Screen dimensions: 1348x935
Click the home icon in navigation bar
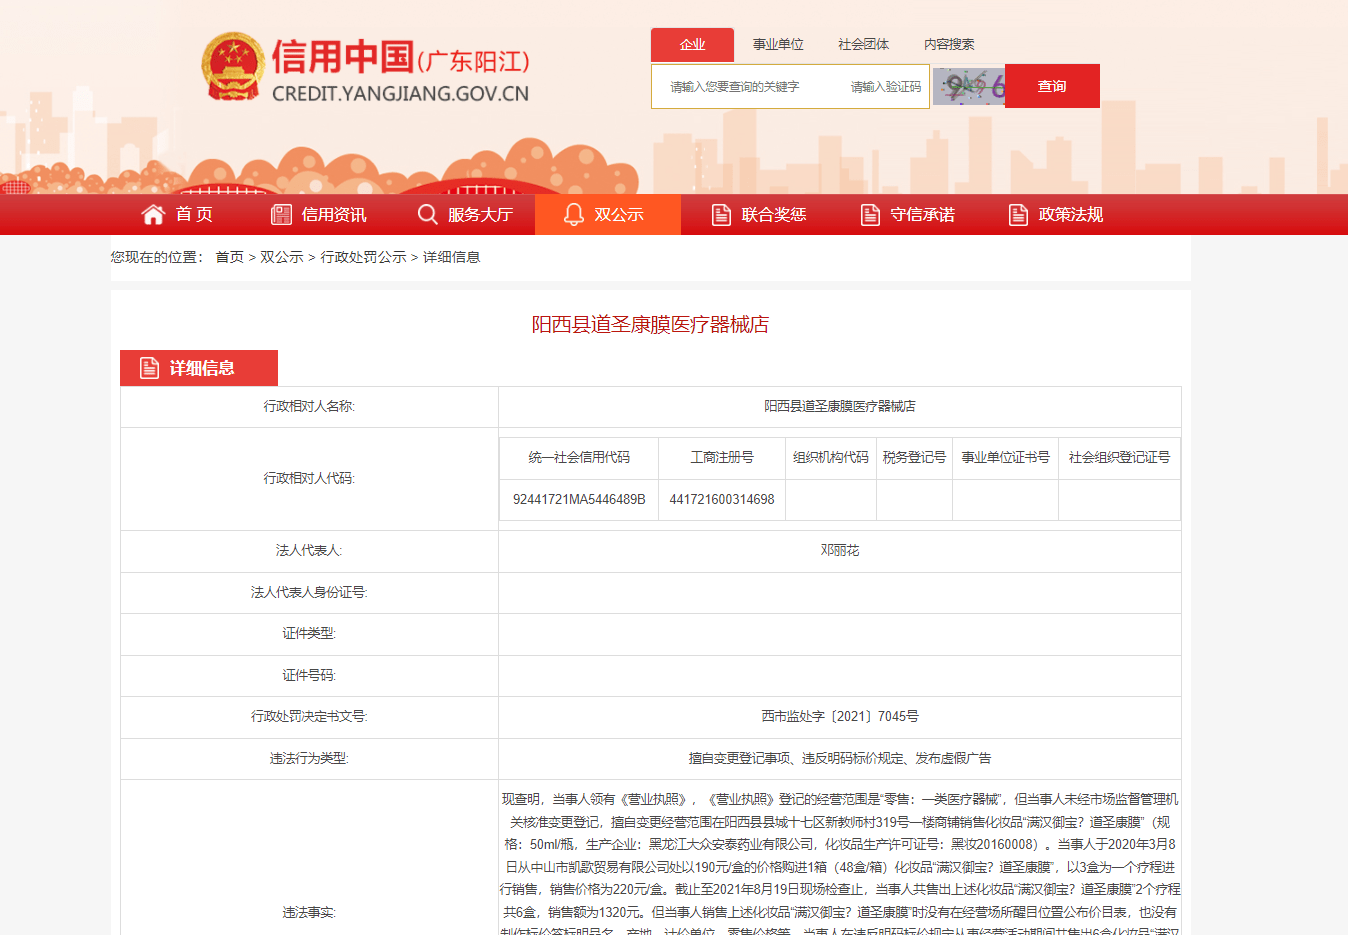(x=153, y=215)
